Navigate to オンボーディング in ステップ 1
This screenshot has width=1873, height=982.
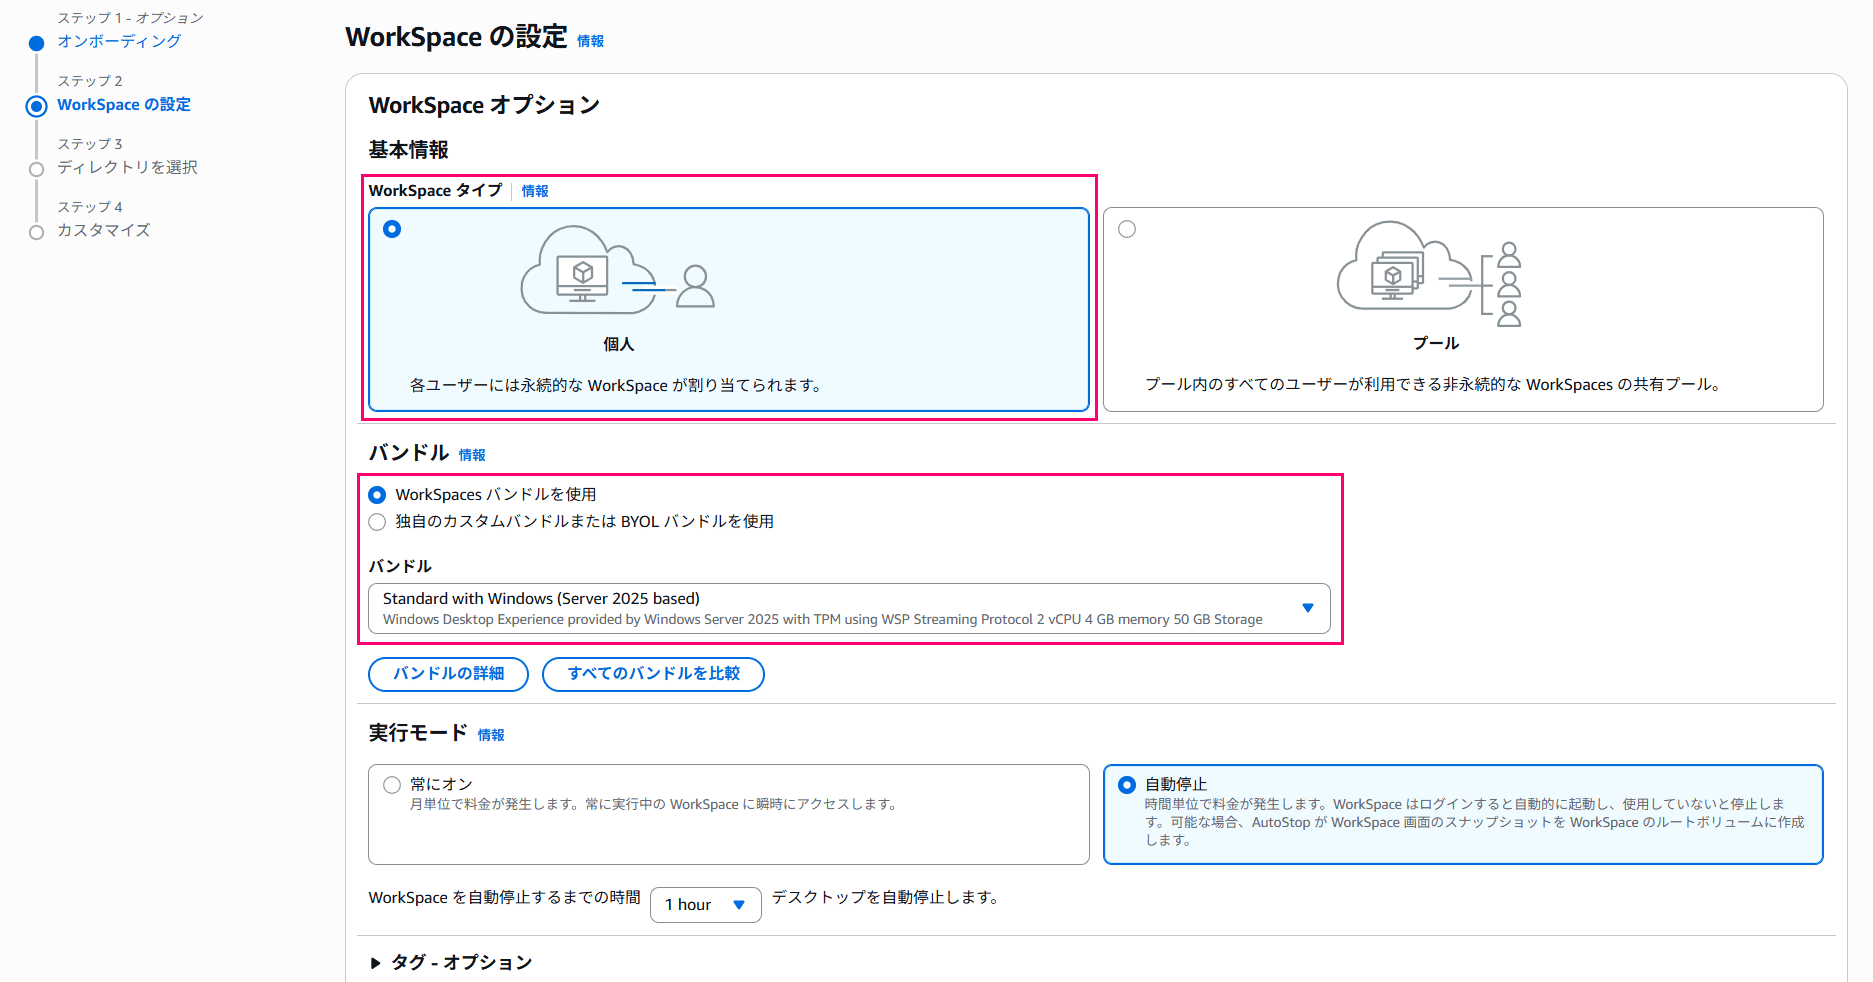pos(119,41)
